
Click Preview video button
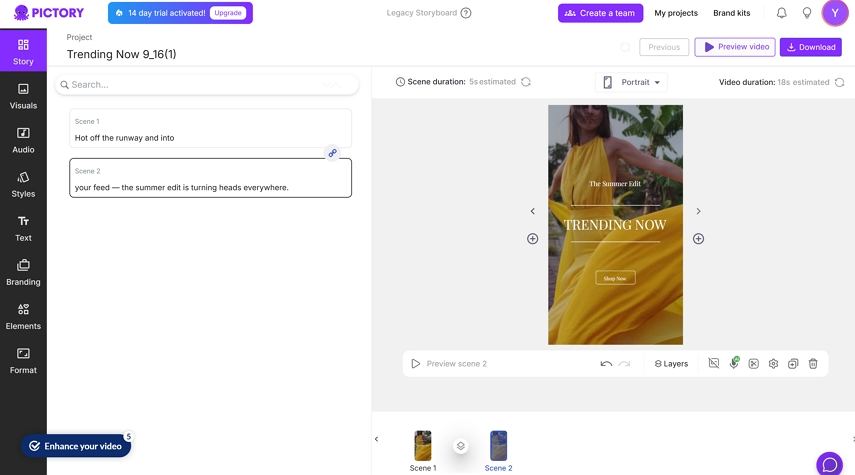pyautogui.click(x=734, y=47)
